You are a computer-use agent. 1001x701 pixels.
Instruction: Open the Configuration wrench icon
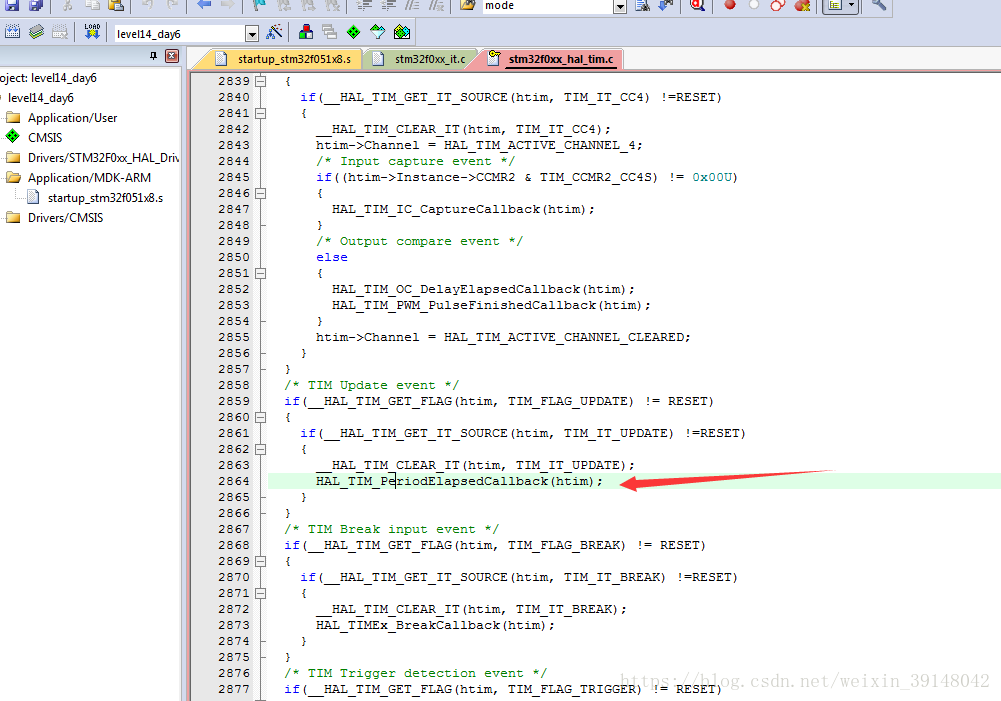click(x=878, y=5)
